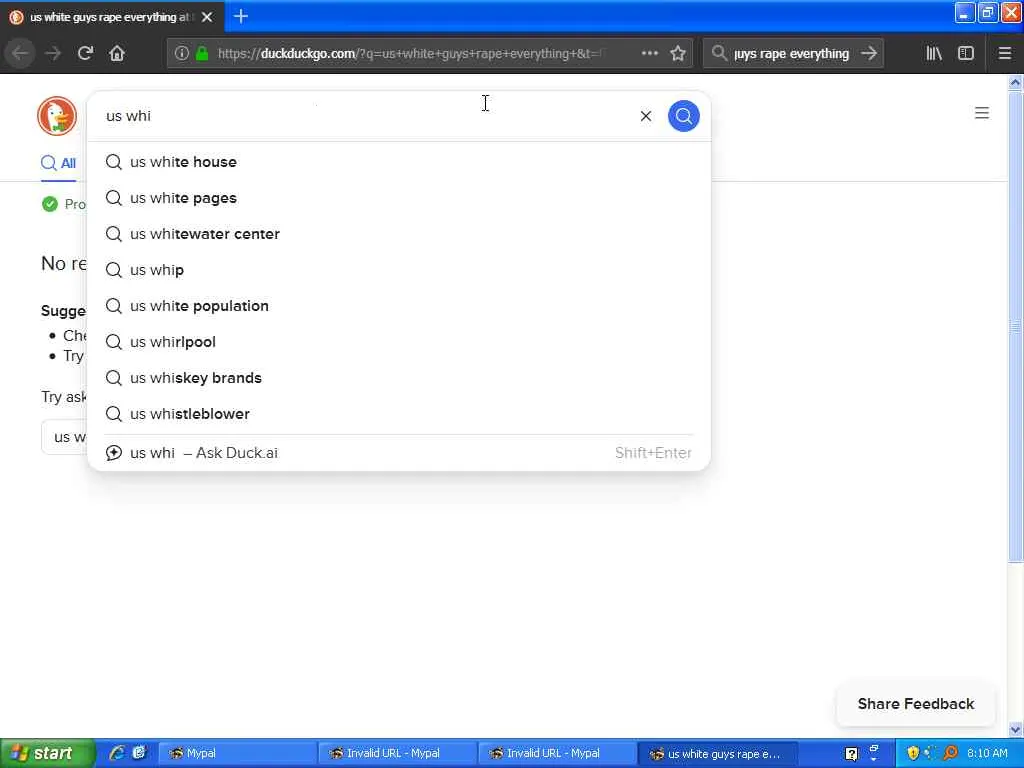Open page actions ellipsis menu
Viewport: 1024px width, 768px height.
[x=649, y=53]
